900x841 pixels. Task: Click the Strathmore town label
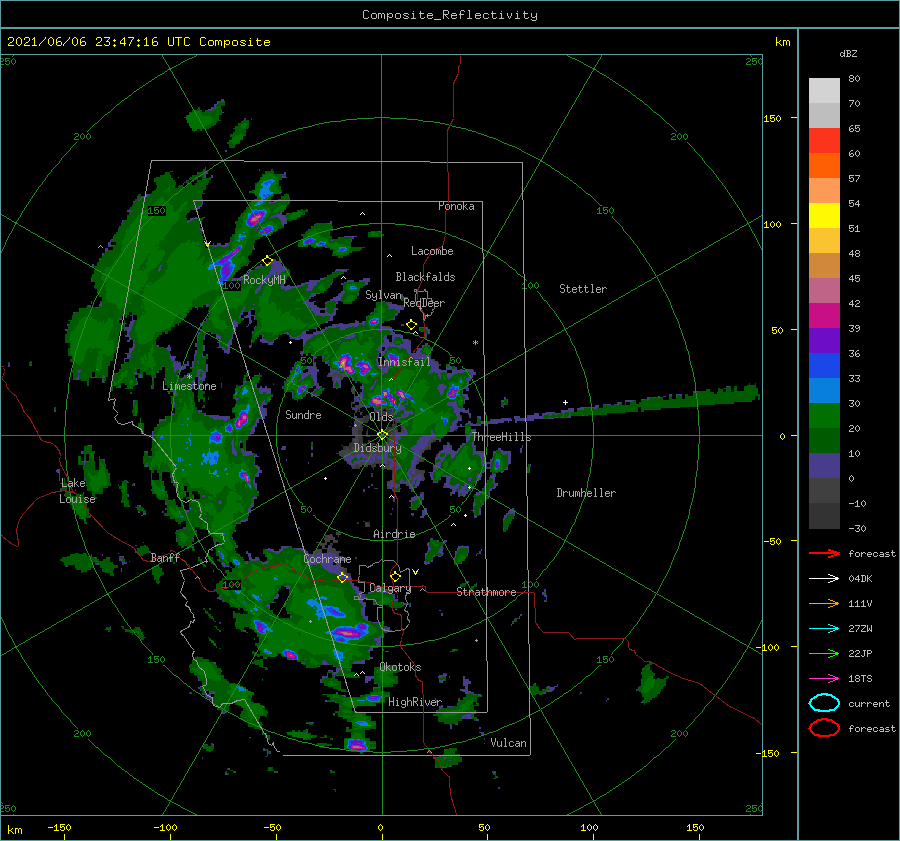coord(486,592)
